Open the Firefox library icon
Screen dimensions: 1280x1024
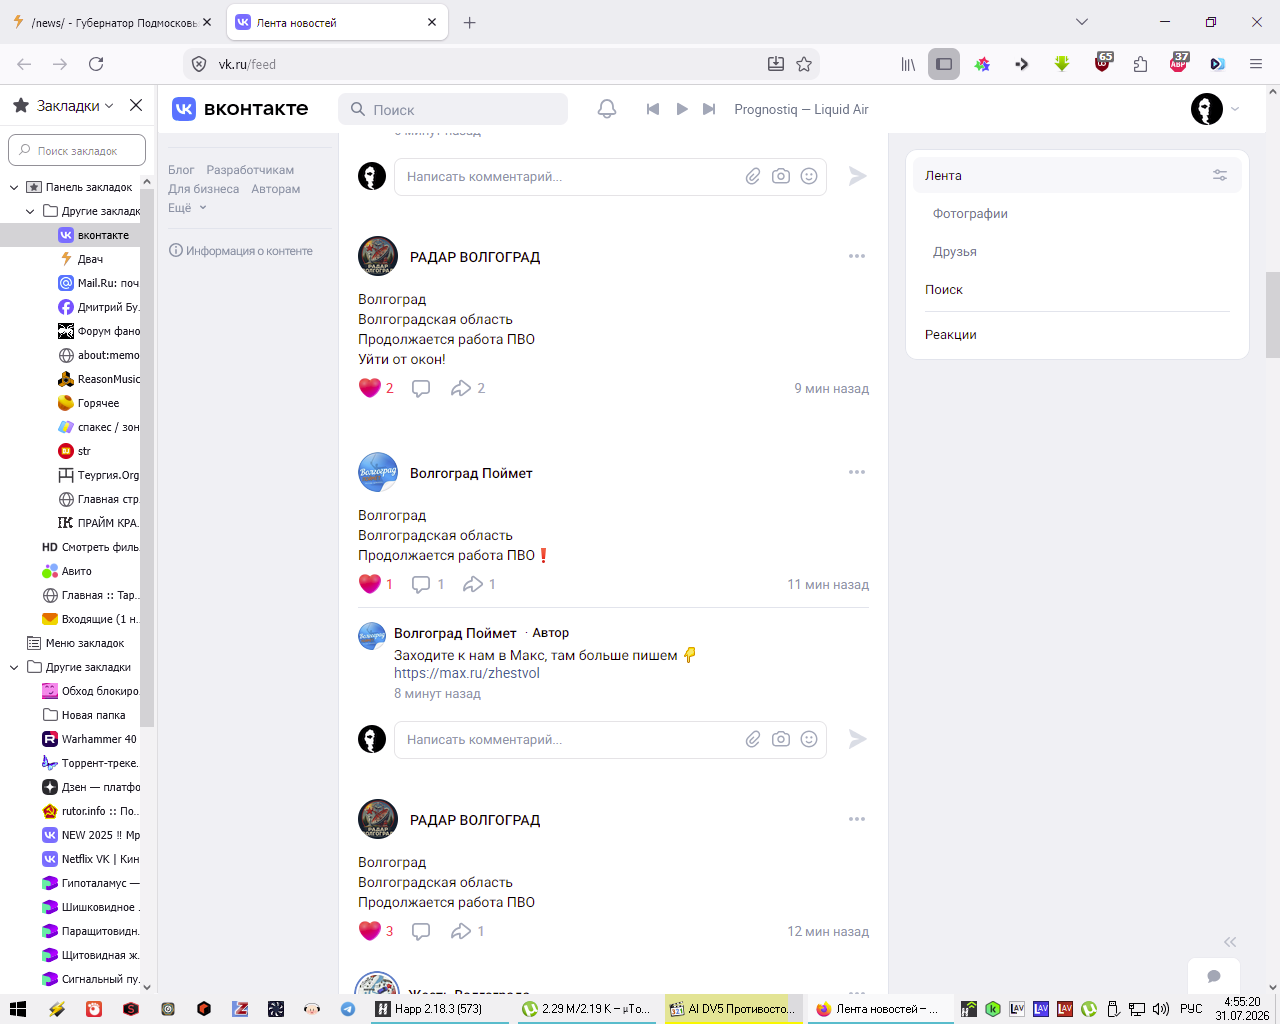click(x=908, y=64)
